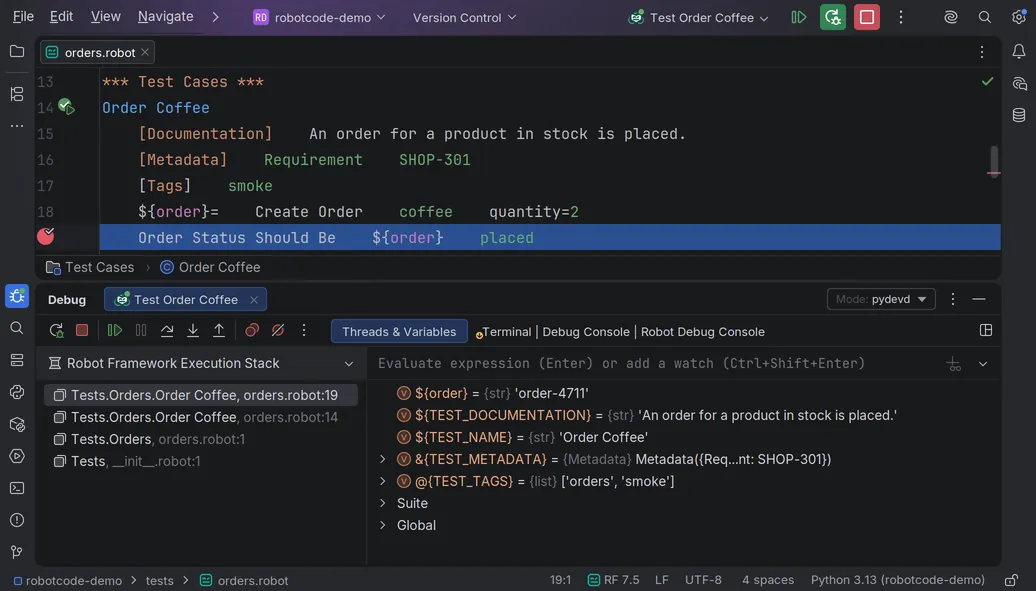
Task: Step over the current line
Action: [x=166, y=330]
